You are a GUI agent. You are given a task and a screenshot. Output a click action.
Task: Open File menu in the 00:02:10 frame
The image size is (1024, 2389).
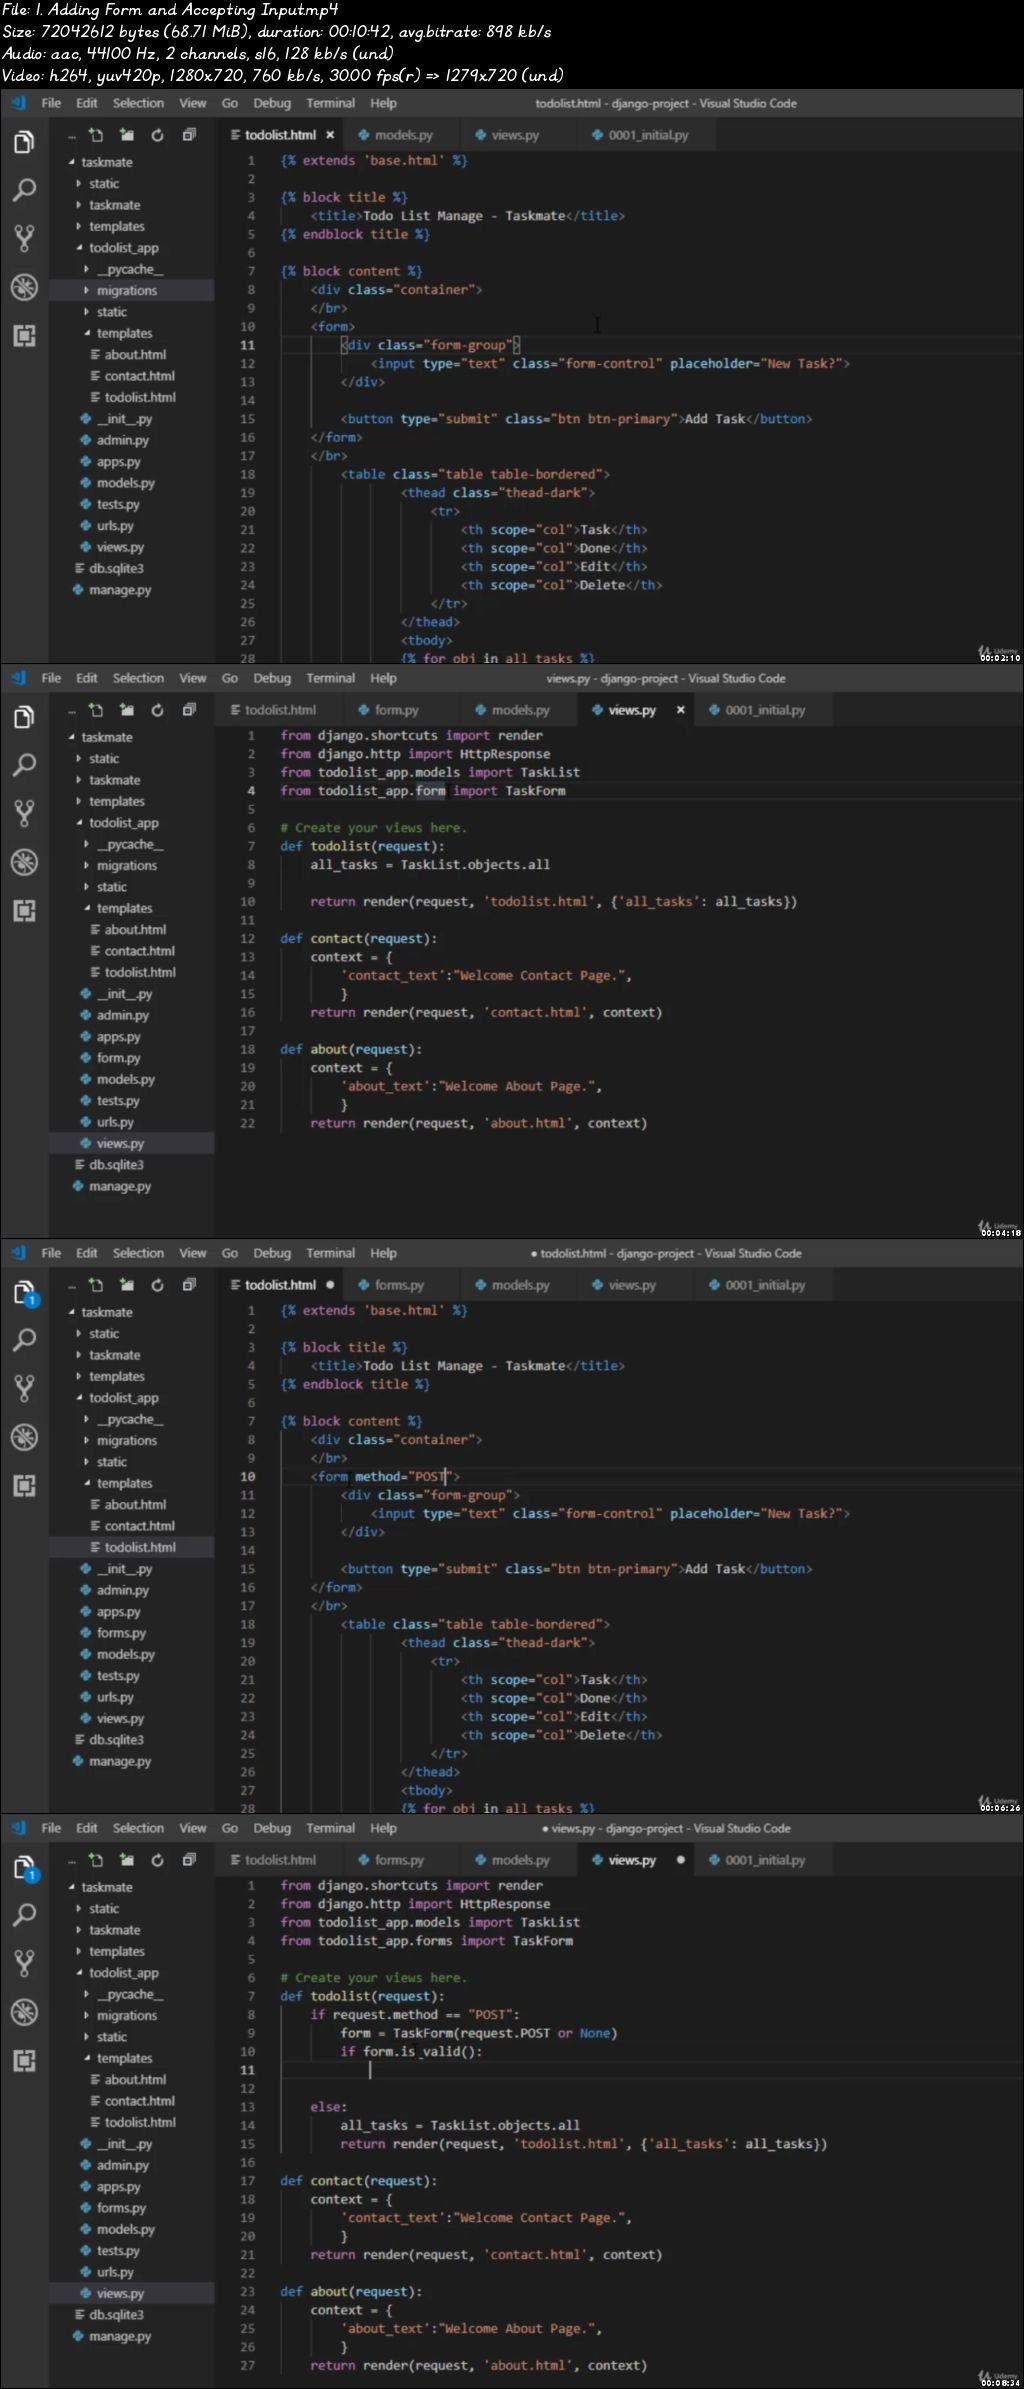(51, 103)
